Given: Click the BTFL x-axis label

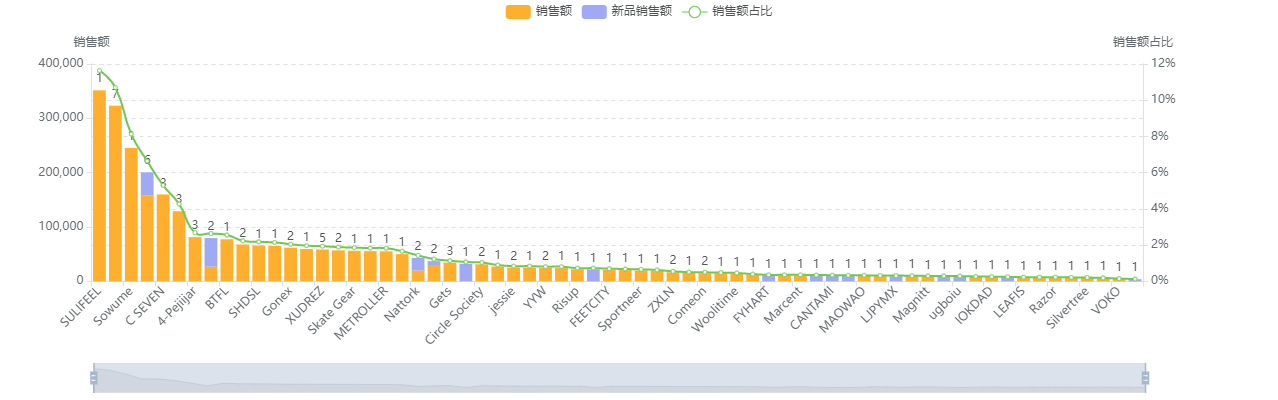Looking at the screenshot, I should [217, 298].
